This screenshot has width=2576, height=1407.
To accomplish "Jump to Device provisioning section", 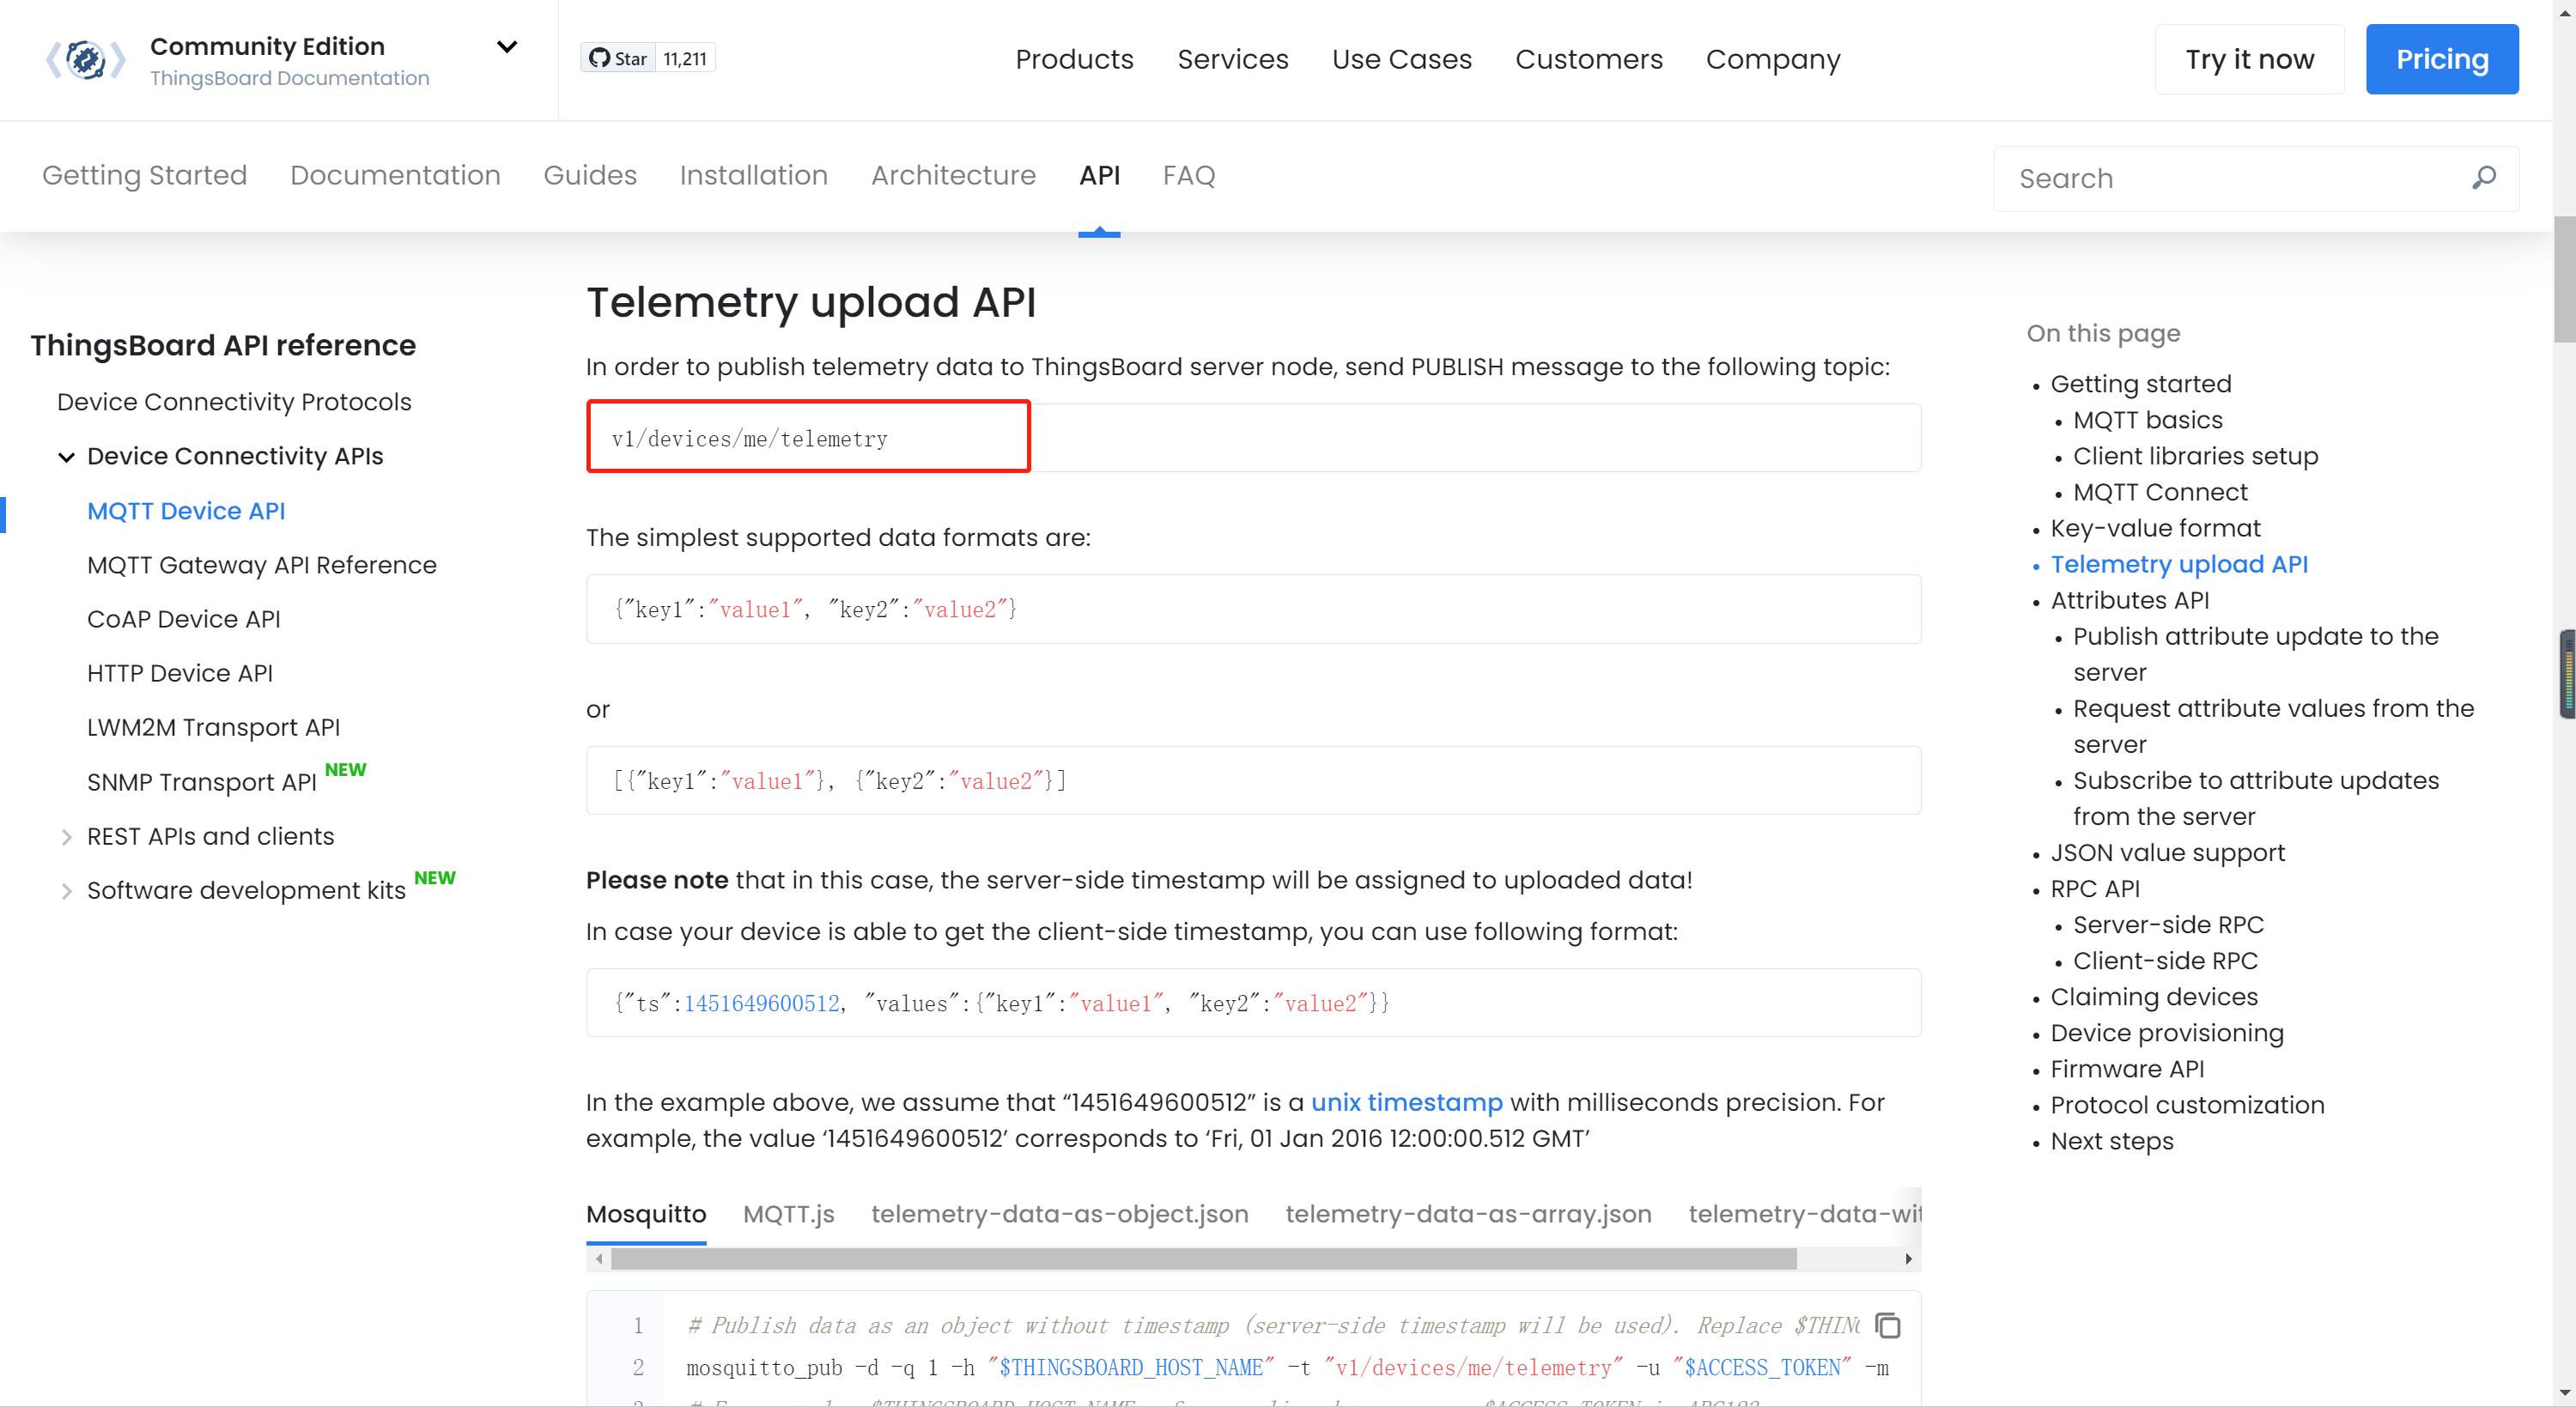I will [x=2166, y=1033].
